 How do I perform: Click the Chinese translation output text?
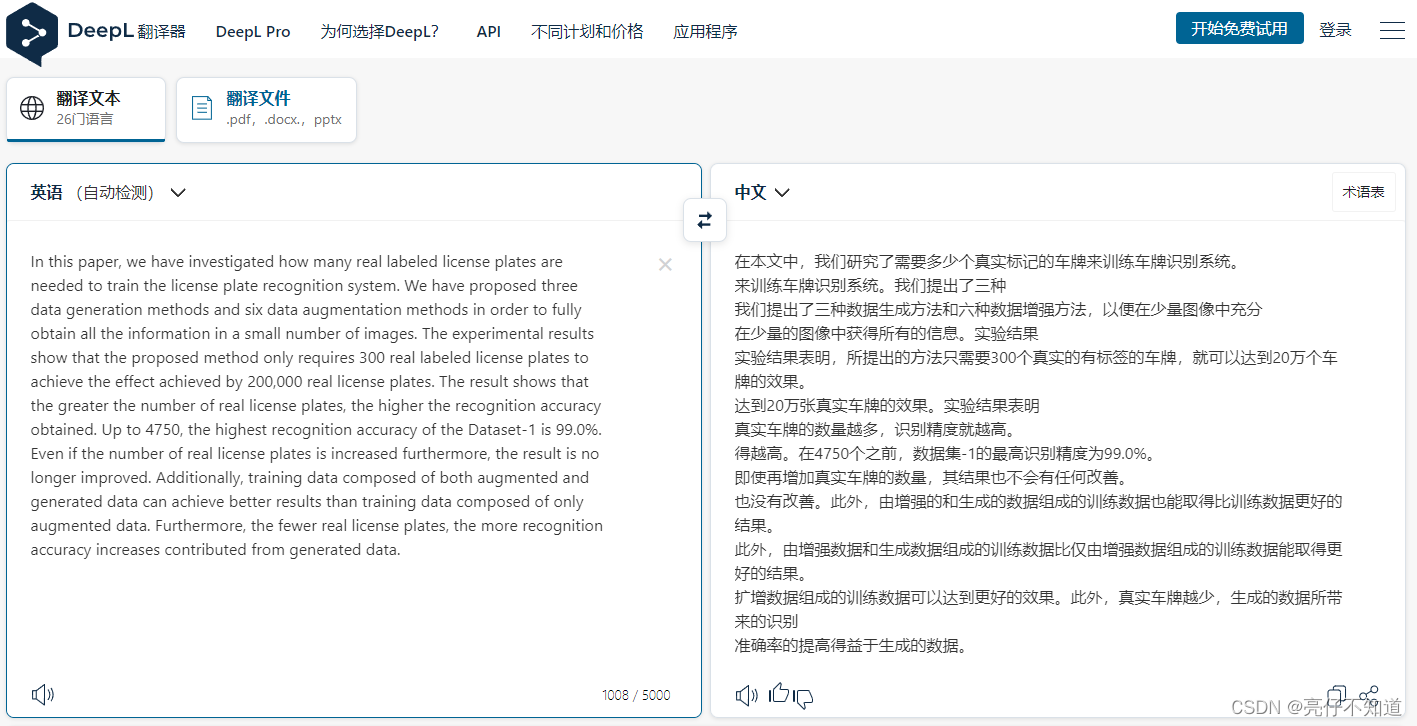[1038, 453]
